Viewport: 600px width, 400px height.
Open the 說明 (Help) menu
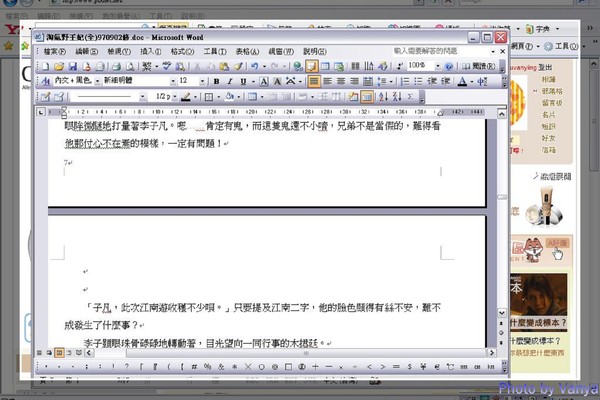(x=315, y=51)
